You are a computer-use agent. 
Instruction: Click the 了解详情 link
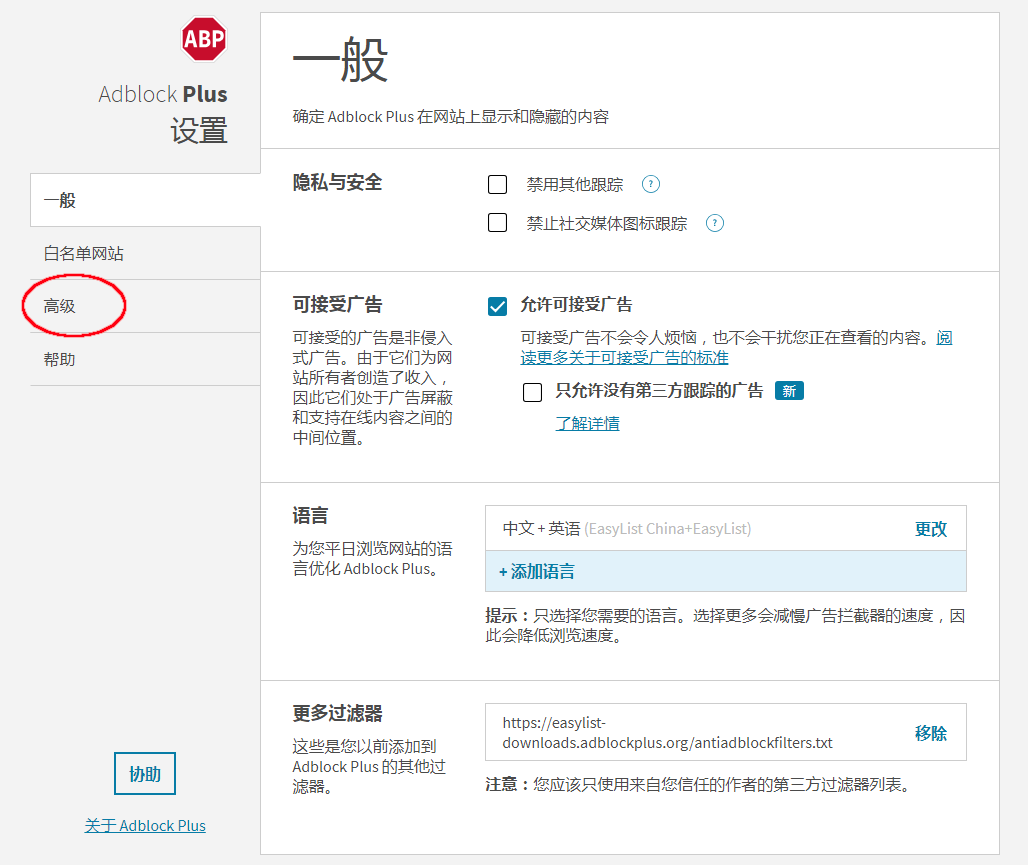tap(587, 424)
